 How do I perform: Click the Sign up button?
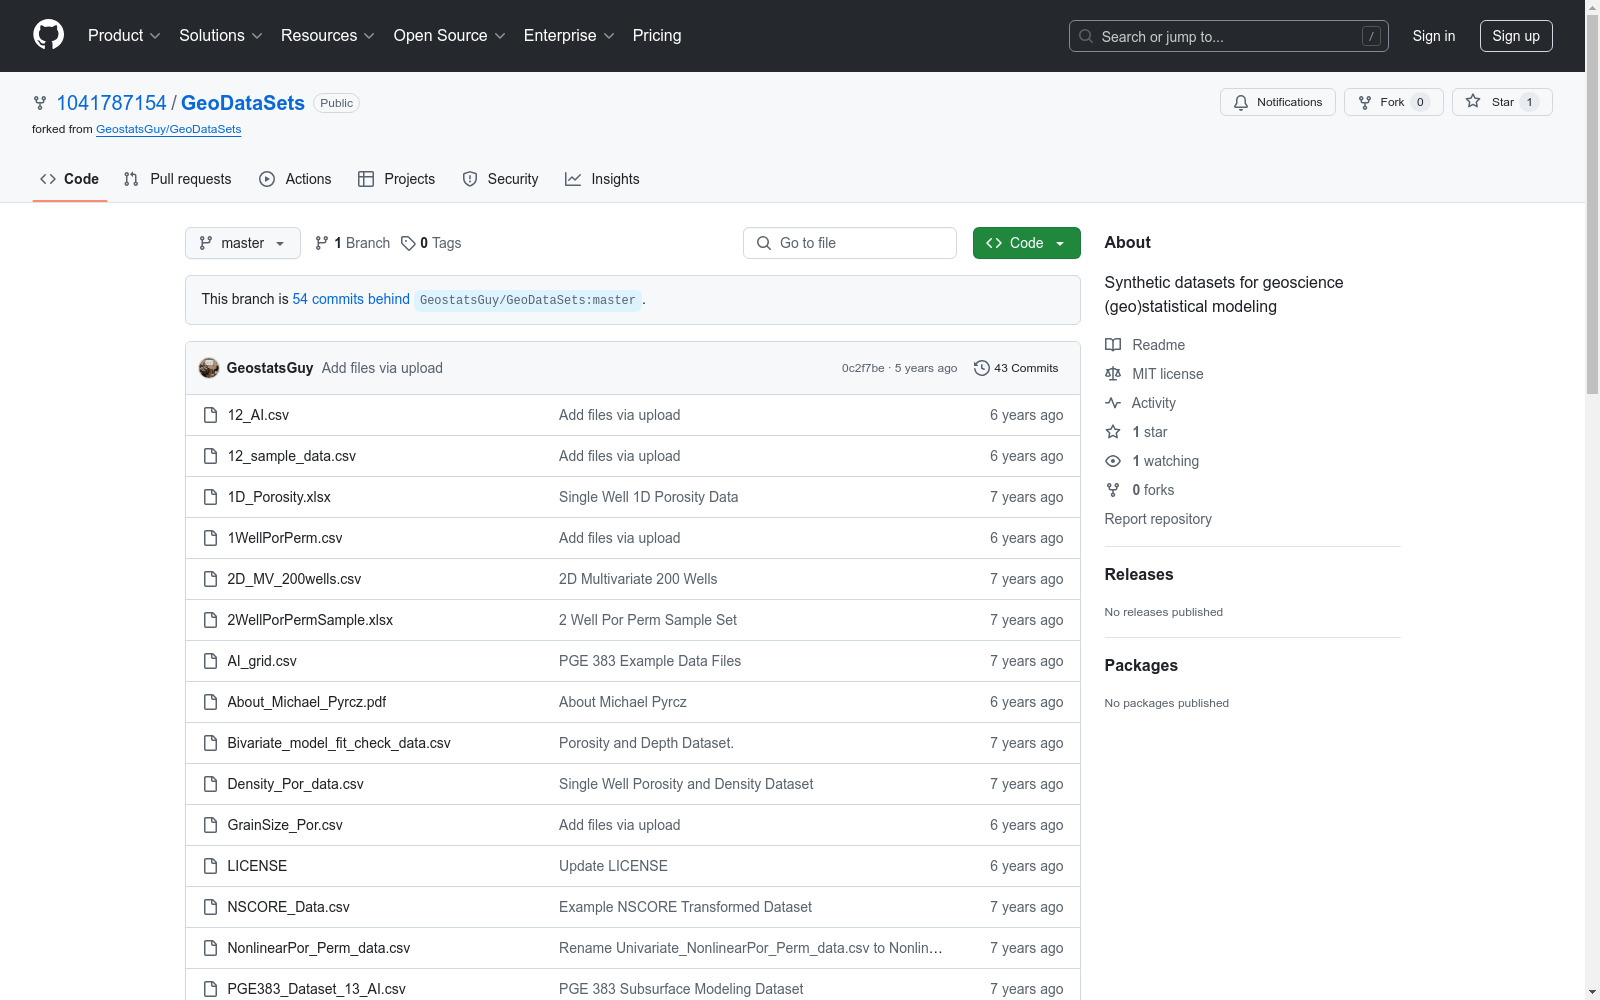click(1516, 36)
